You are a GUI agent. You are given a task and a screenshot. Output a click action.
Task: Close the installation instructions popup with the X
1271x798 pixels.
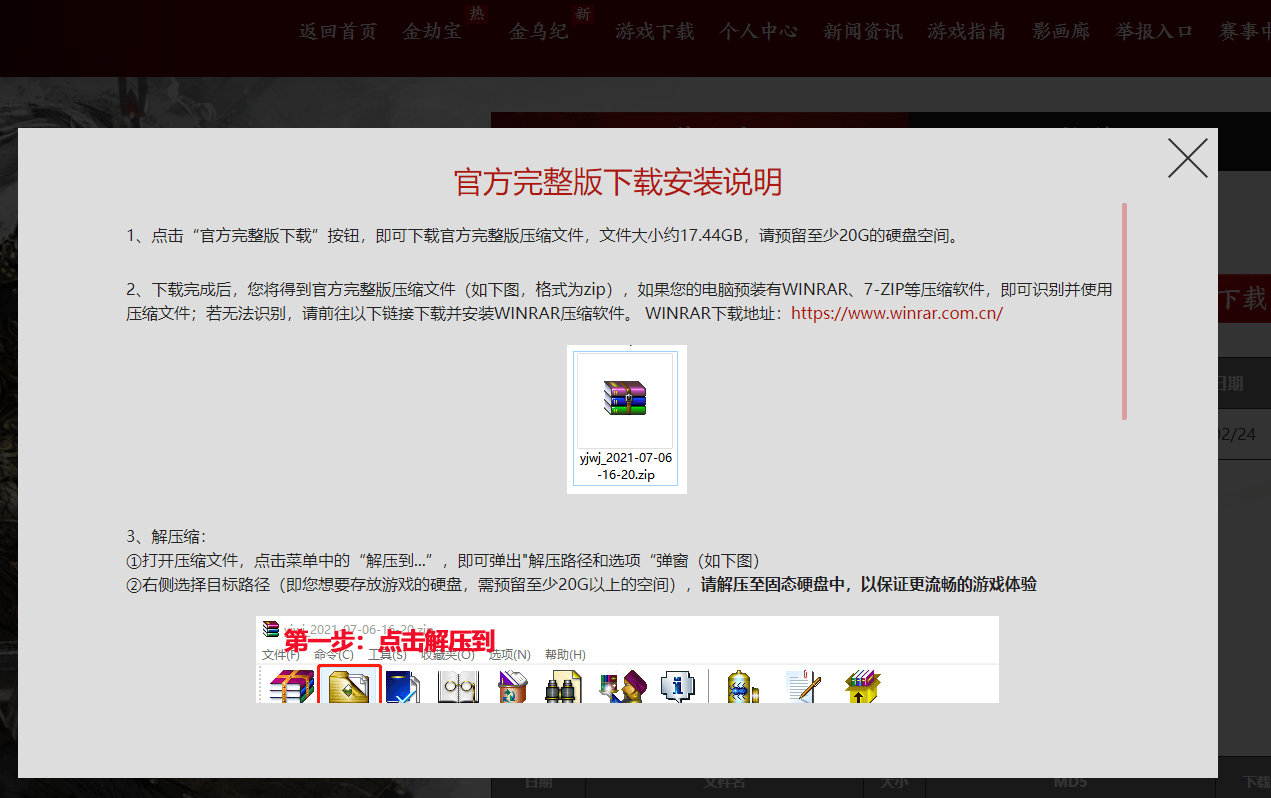click(x=1187, y=158)
